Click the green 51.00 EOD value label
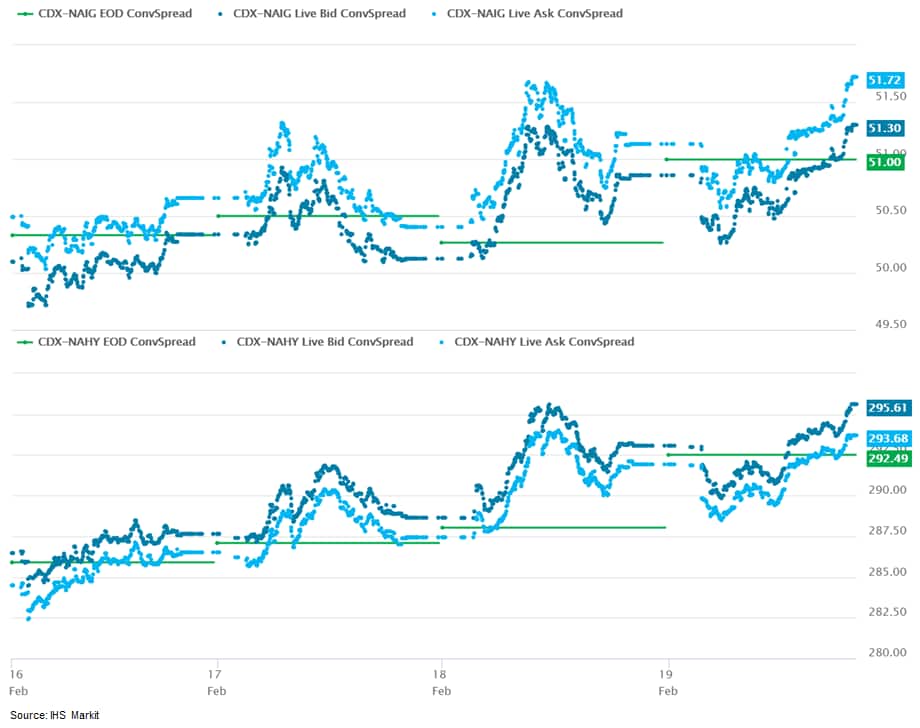Viewport: 920px width, 728px height. [886, 162]
